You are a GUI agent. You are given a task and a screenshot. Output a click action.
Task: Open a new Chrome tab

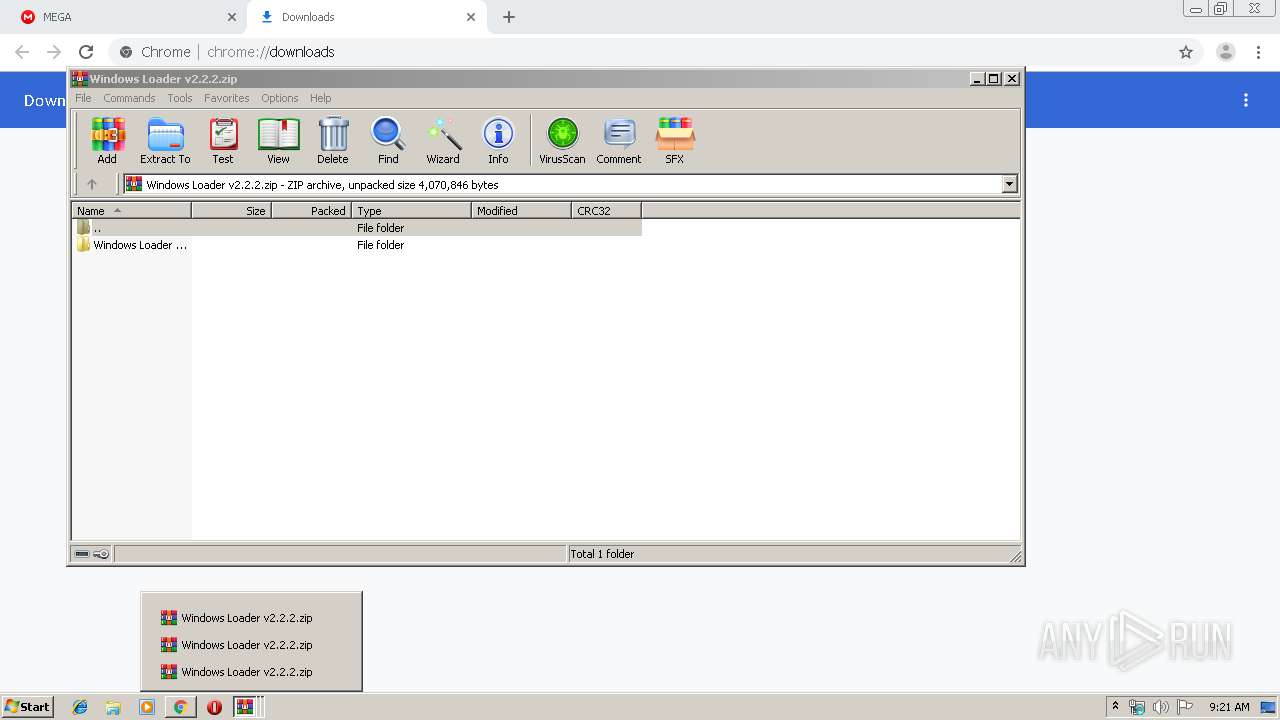(509, 17)
